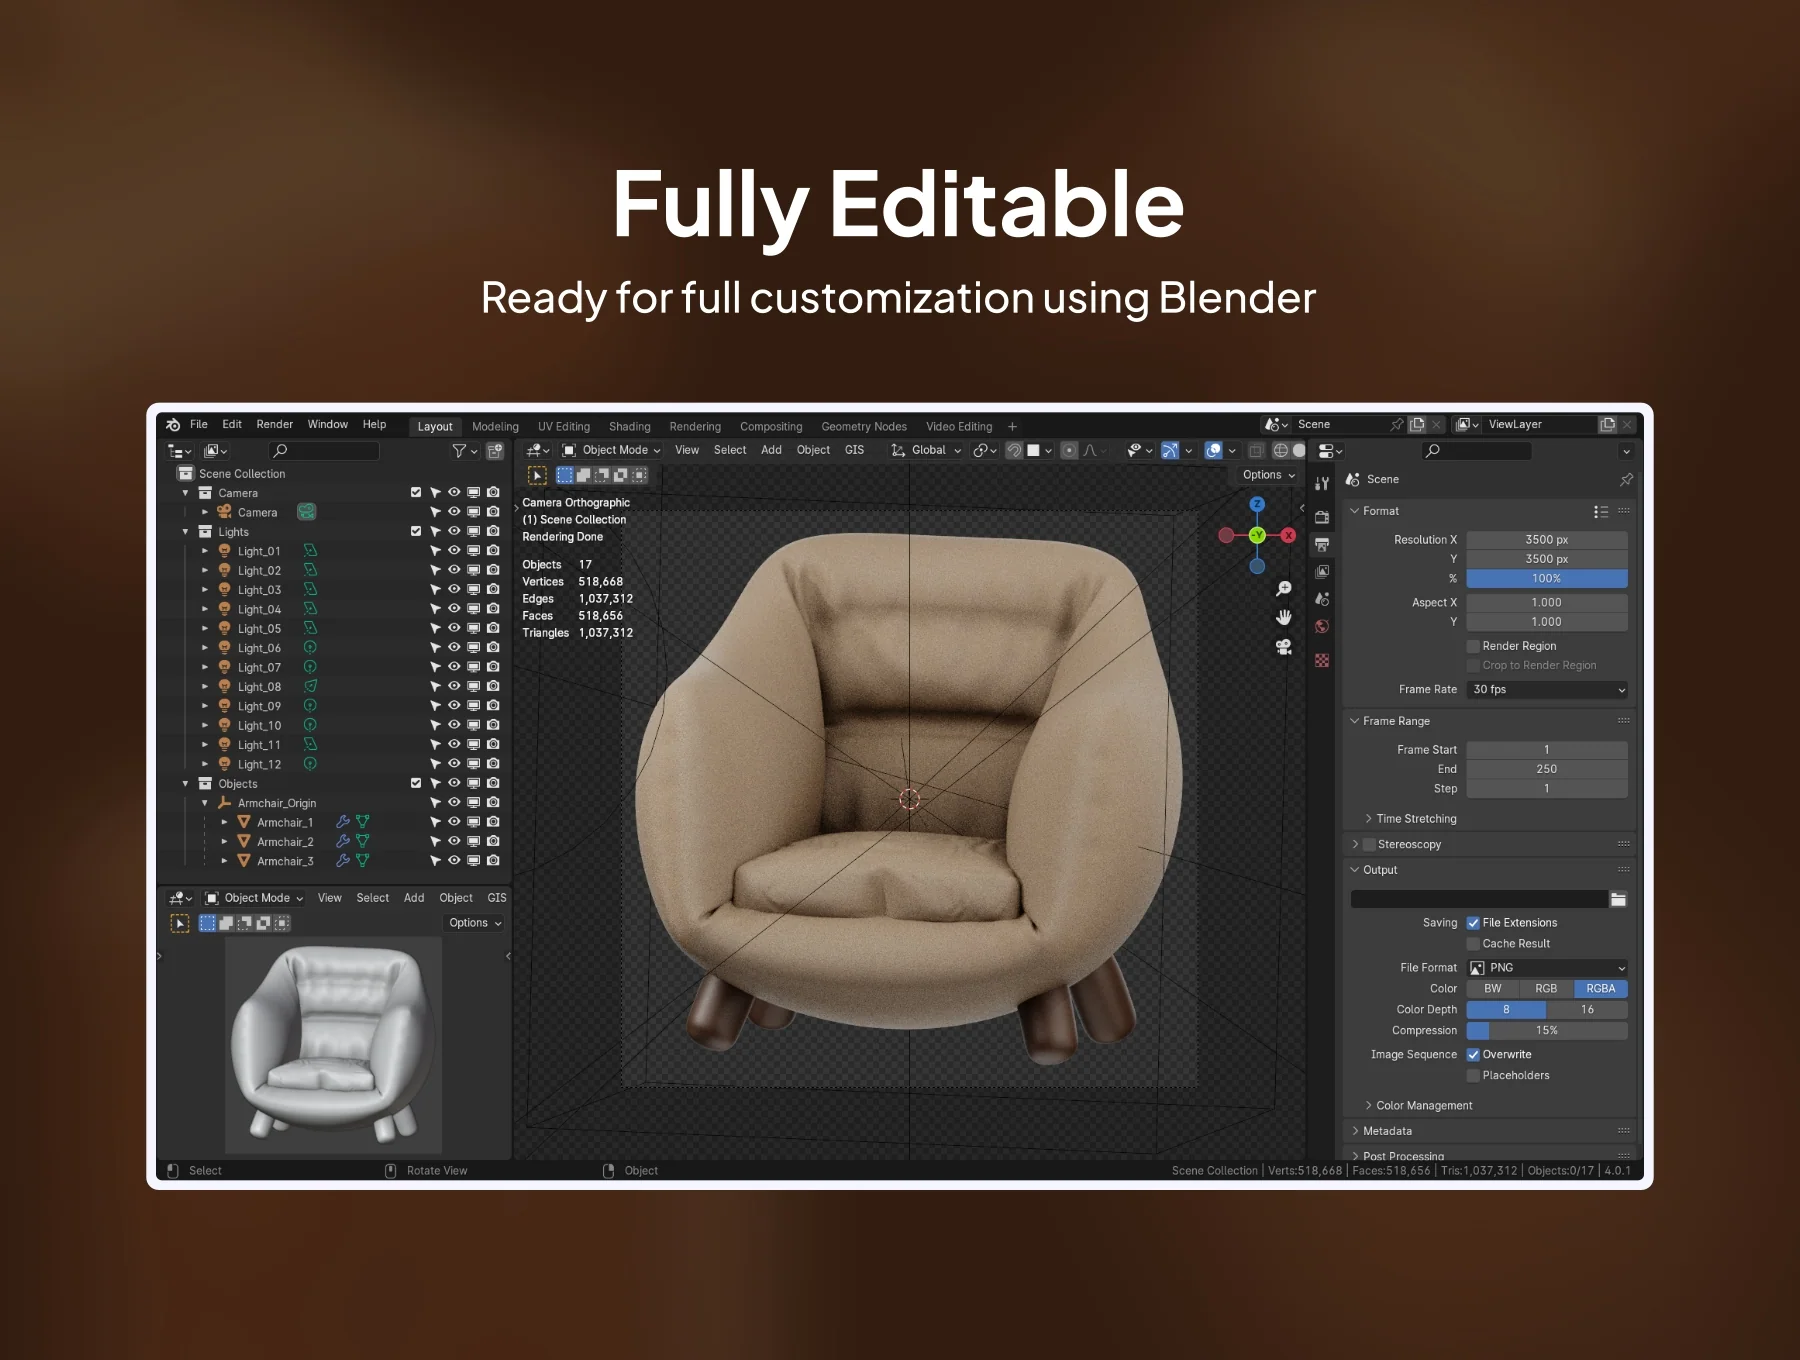Adjust the Compression 15% slider

coord(1546,1031)
